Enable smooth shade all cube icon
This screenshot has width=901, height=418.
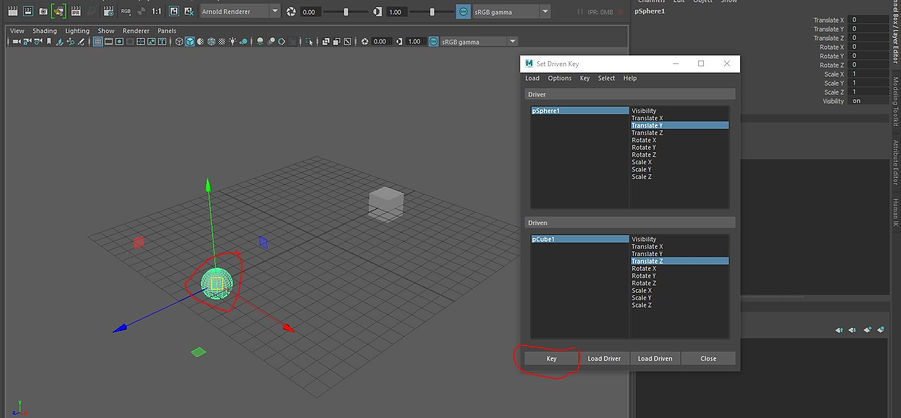click(x=190, y=41)
